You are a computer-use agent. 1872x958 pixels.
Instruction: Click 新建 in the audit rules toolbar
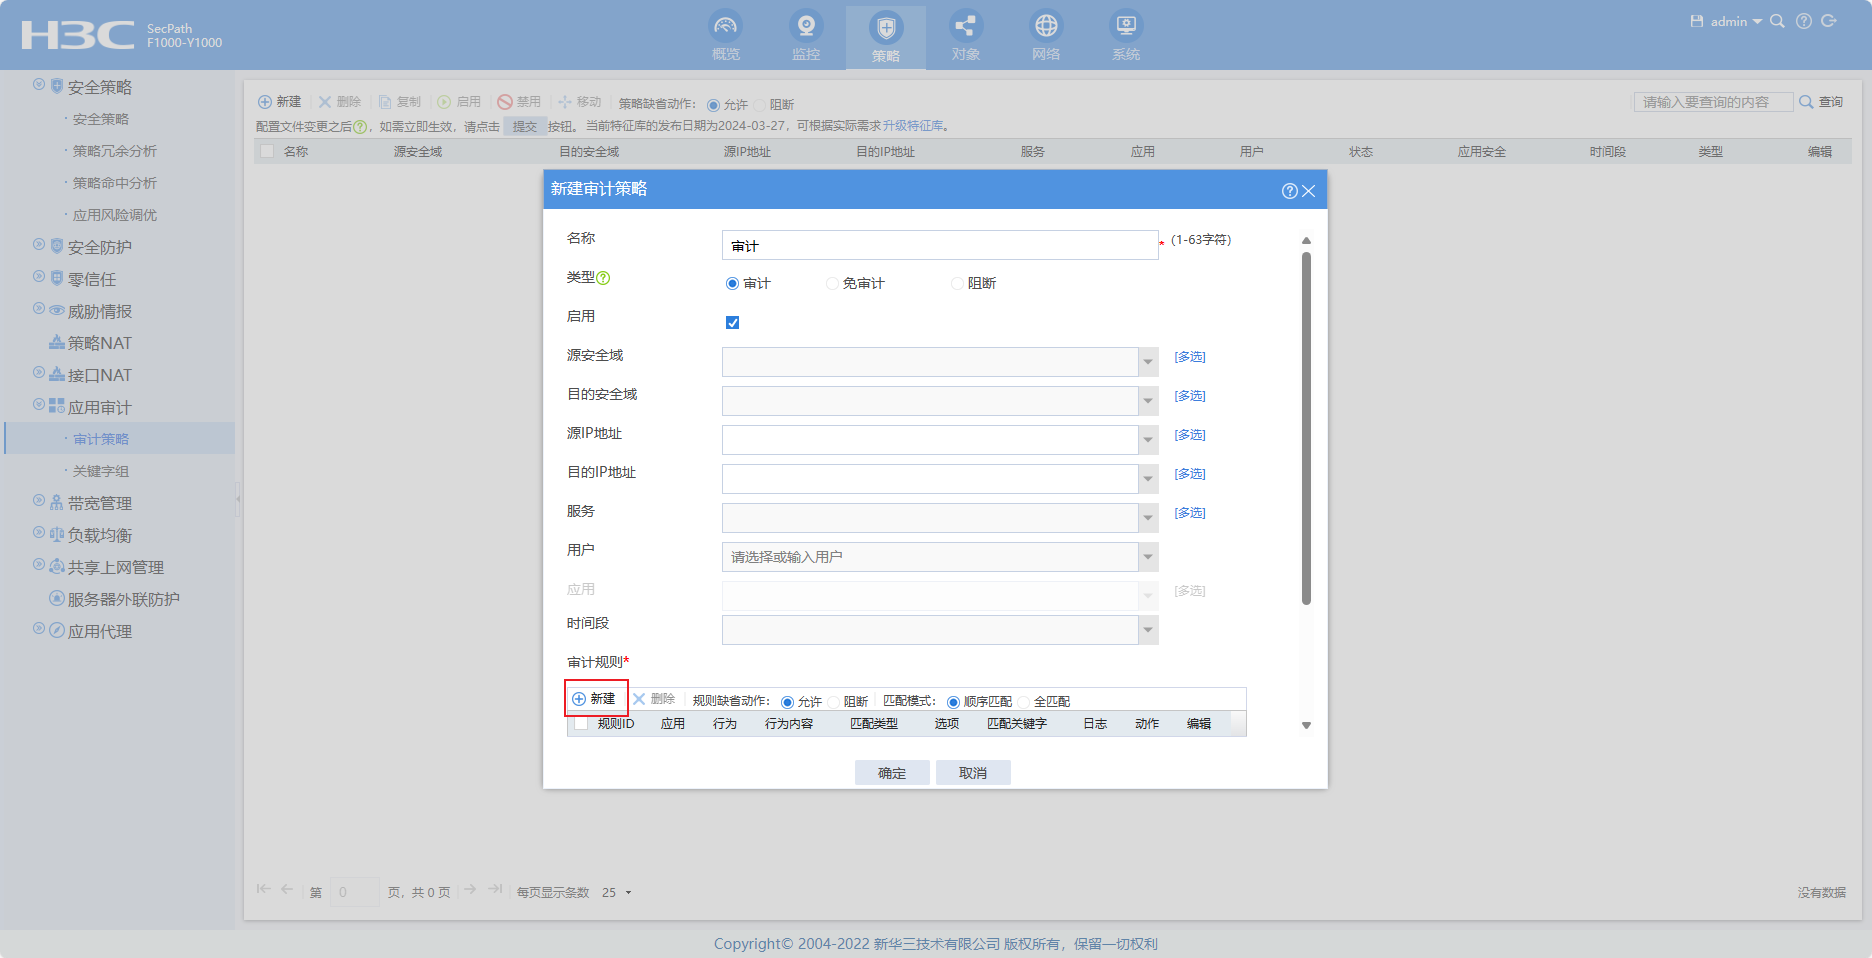pyautogui.click(x=594, y=699)
